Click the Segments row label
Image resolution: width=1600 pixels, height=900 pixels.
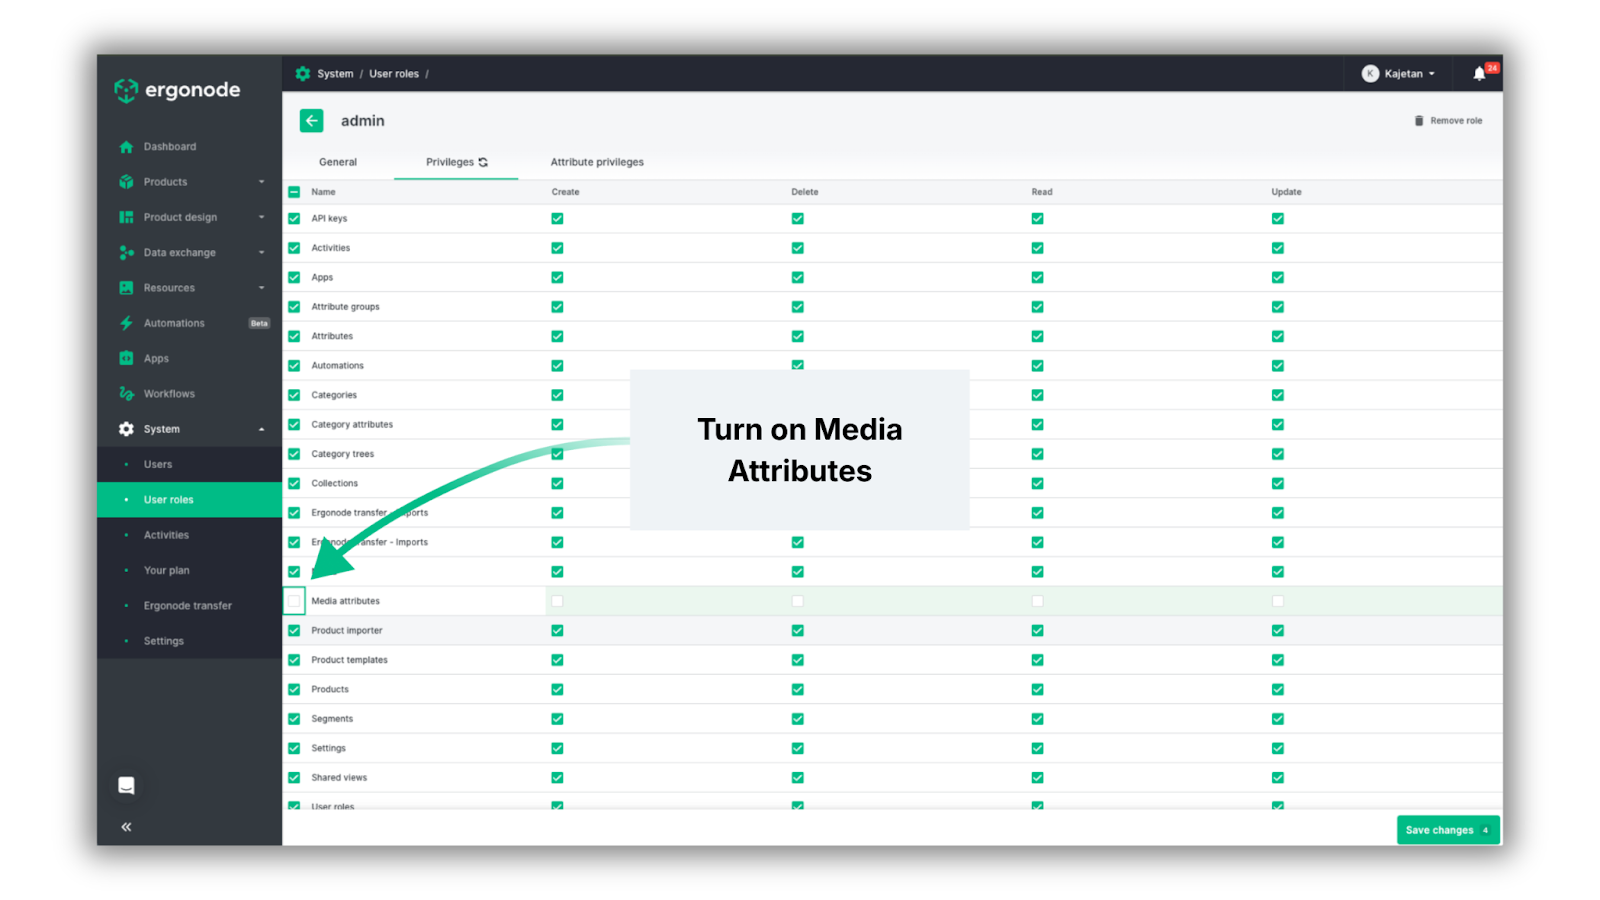point(332,719)
